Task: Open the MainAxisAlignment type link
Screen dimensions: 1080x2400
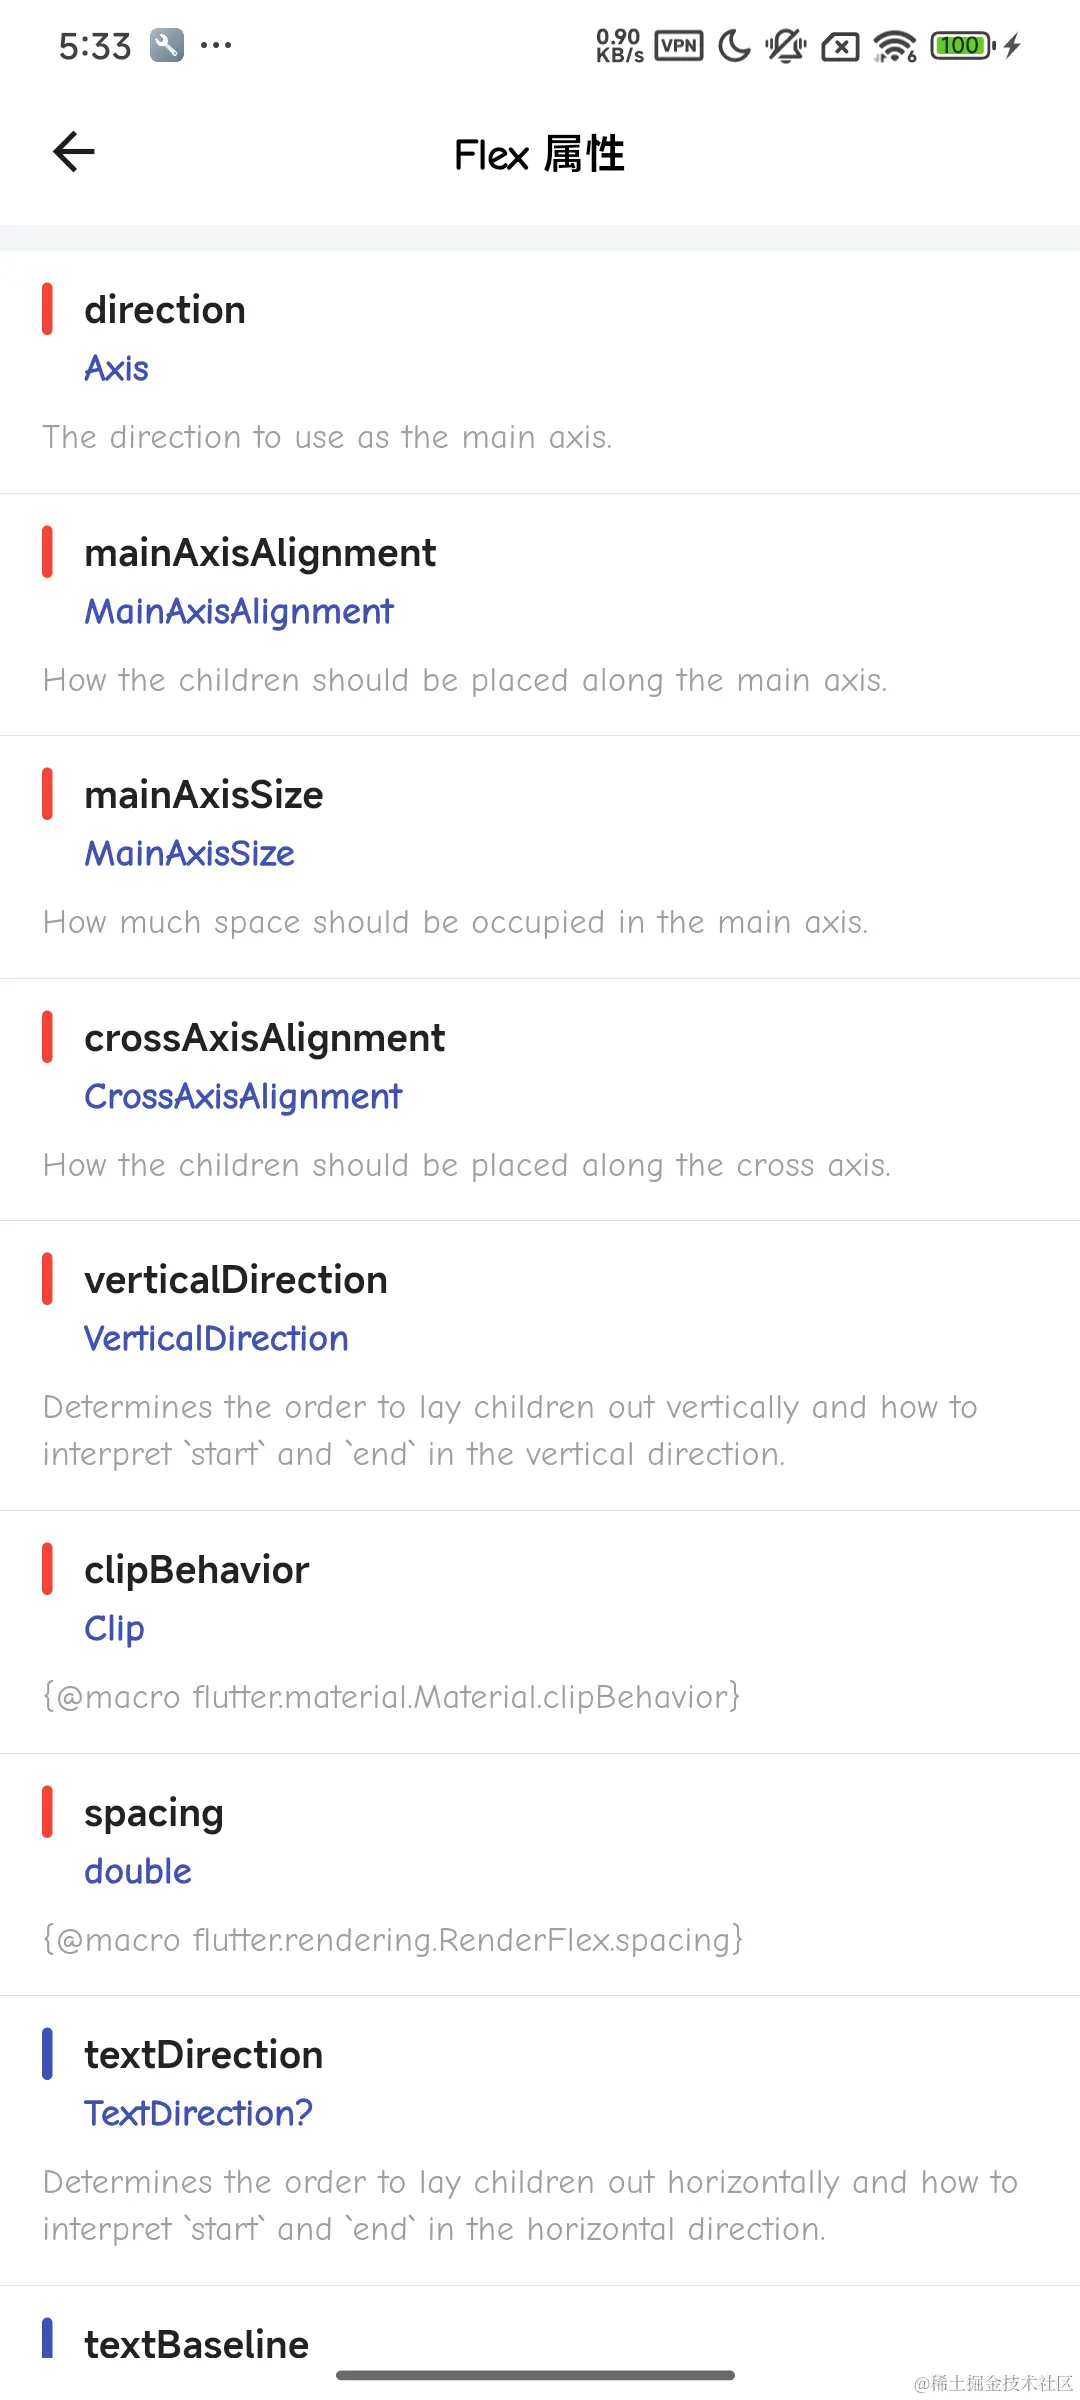Action: coord(239,612)
